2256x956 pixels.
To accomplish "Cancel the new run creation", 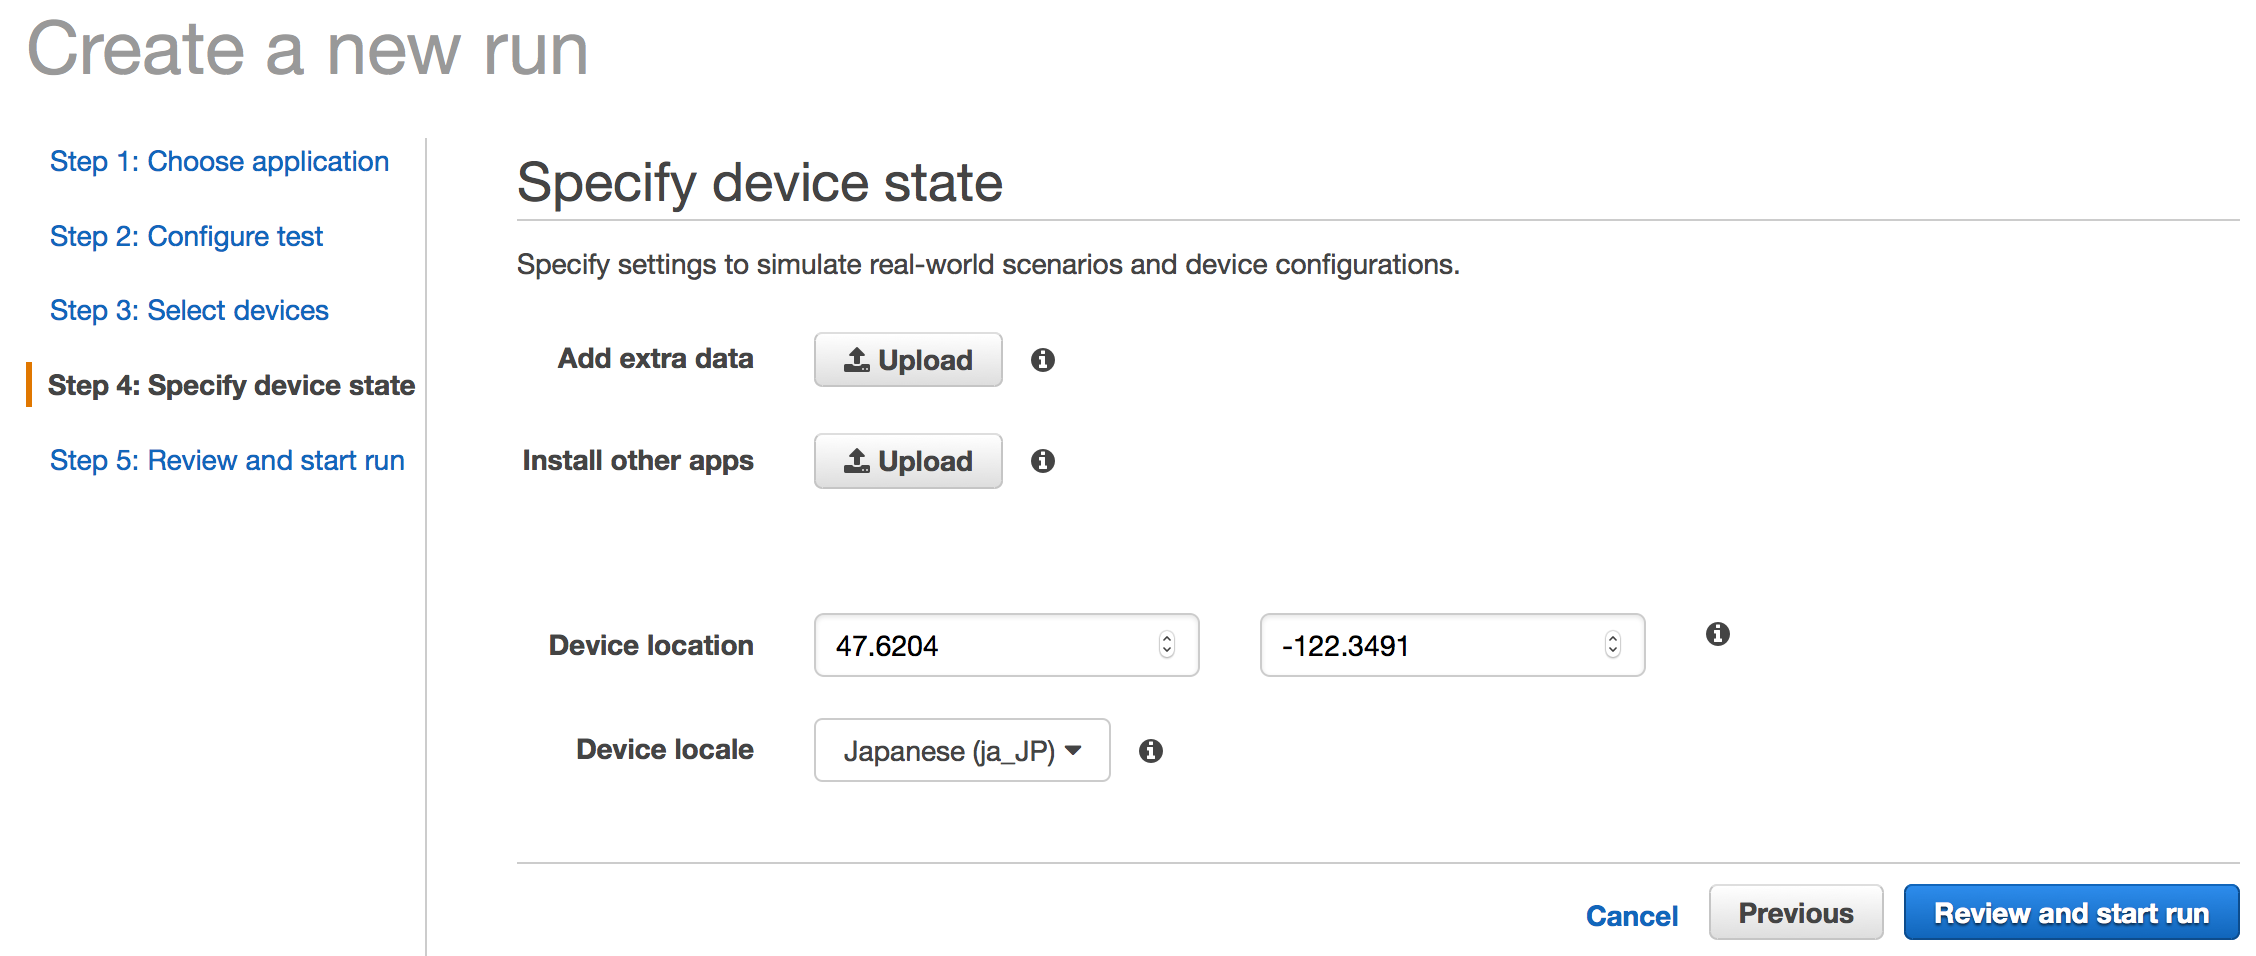I will click(1631, 916).
